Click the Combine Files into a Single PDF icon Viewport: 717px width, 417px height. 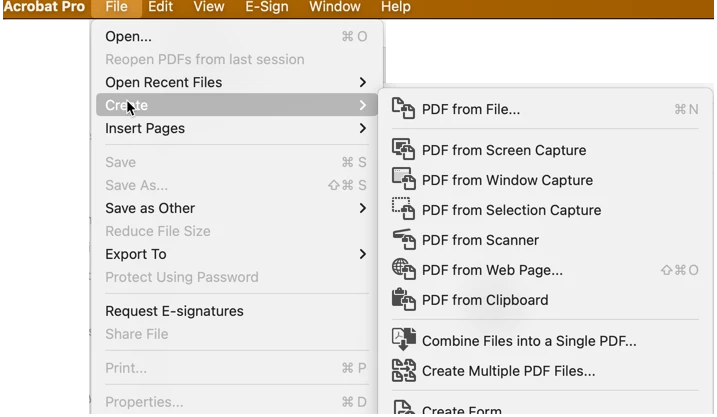pos(403,340)
